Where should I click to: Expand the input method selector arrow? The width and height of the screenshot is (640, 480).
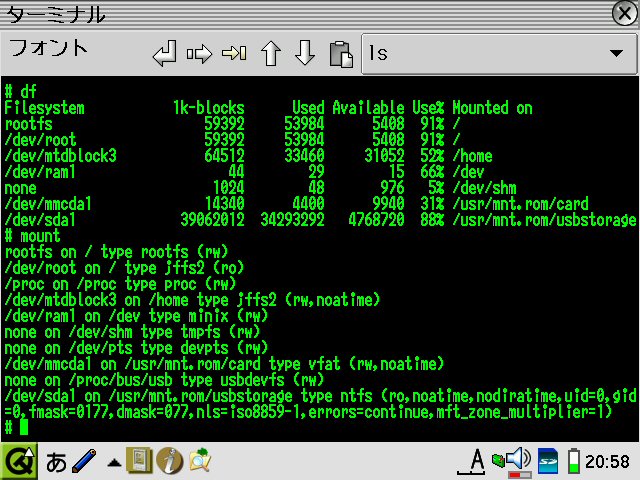(x=114, y=462)
